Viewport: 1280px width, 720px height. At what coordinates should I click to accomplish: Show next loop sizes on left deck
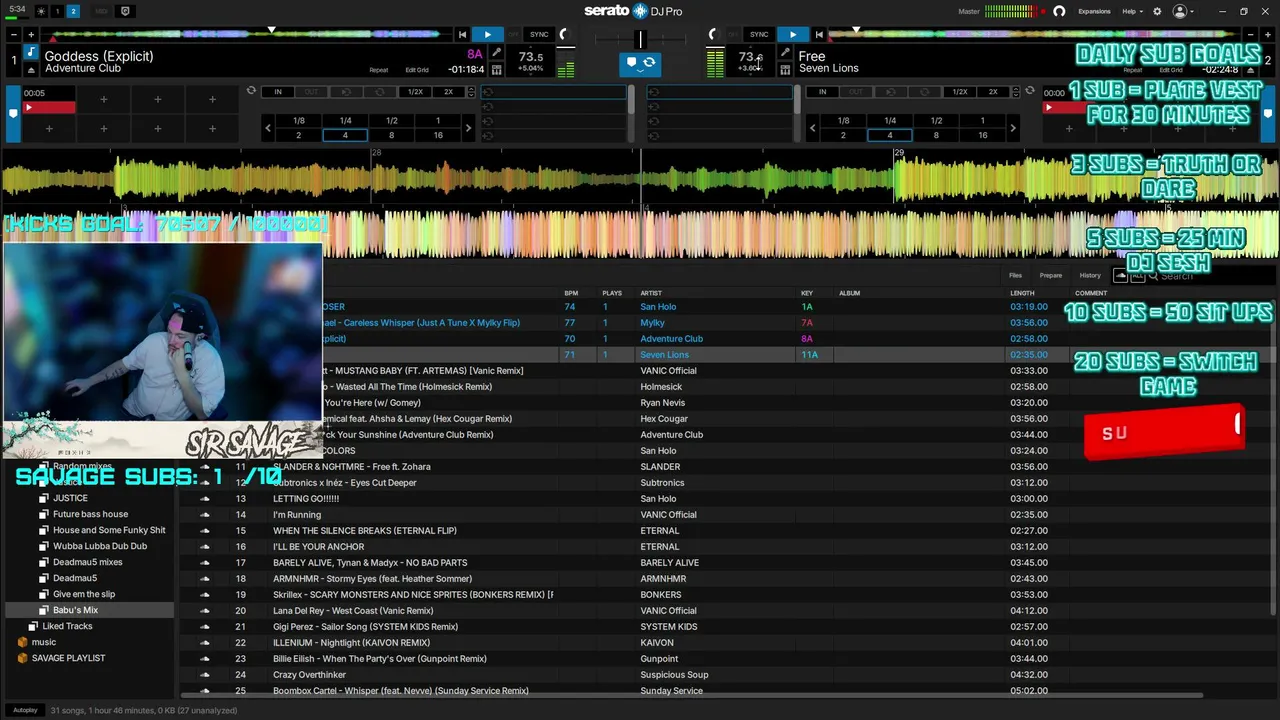coord(468,128)
